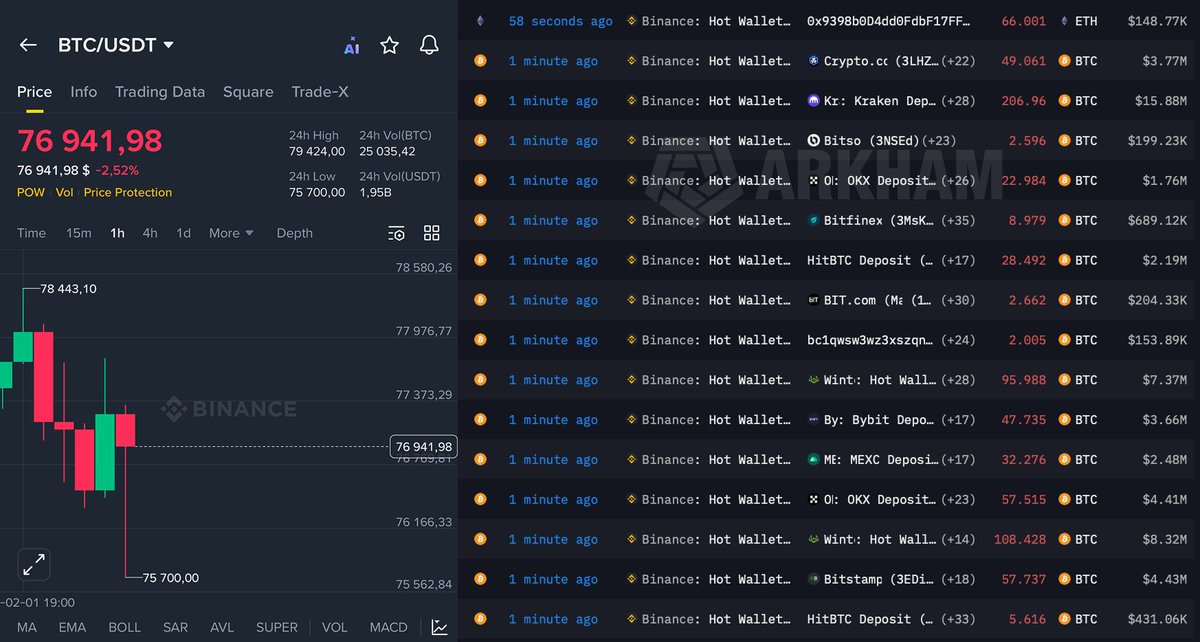Screen dimensions: 1200x642
Task: Open chart display settings icon next to Depth
Action: (x=396, y=233)
